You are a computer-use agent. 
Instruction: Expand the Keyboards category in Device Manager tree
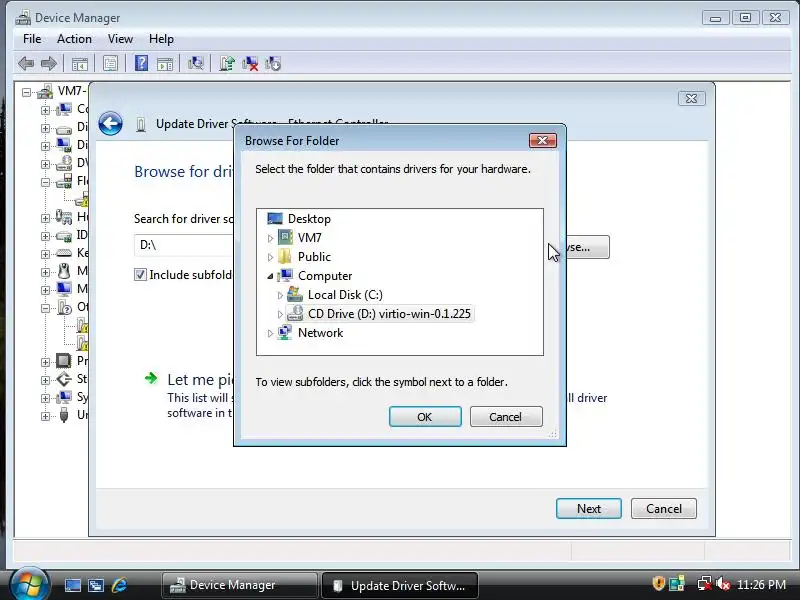pos(45,254)
